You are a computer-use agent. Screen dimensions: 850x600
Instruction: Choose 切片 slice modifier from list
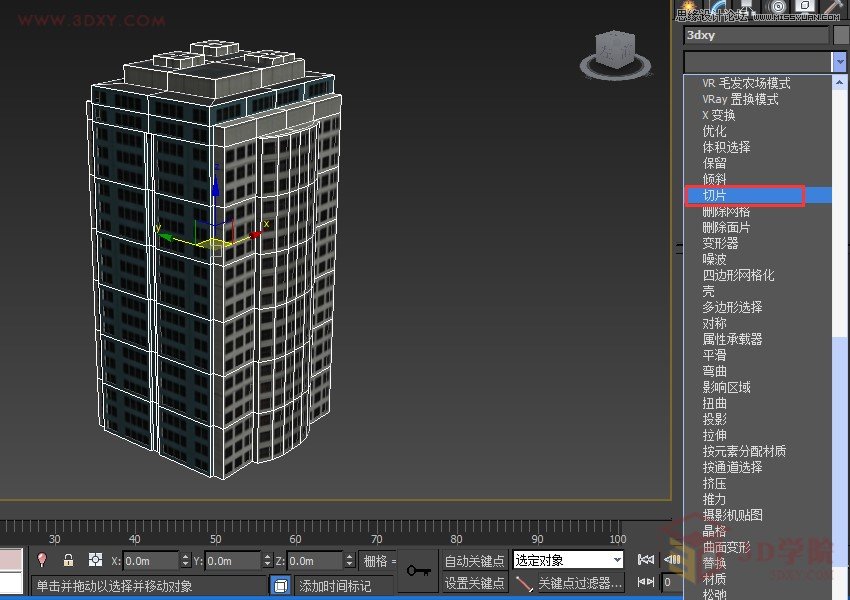(x=716, y=195)
